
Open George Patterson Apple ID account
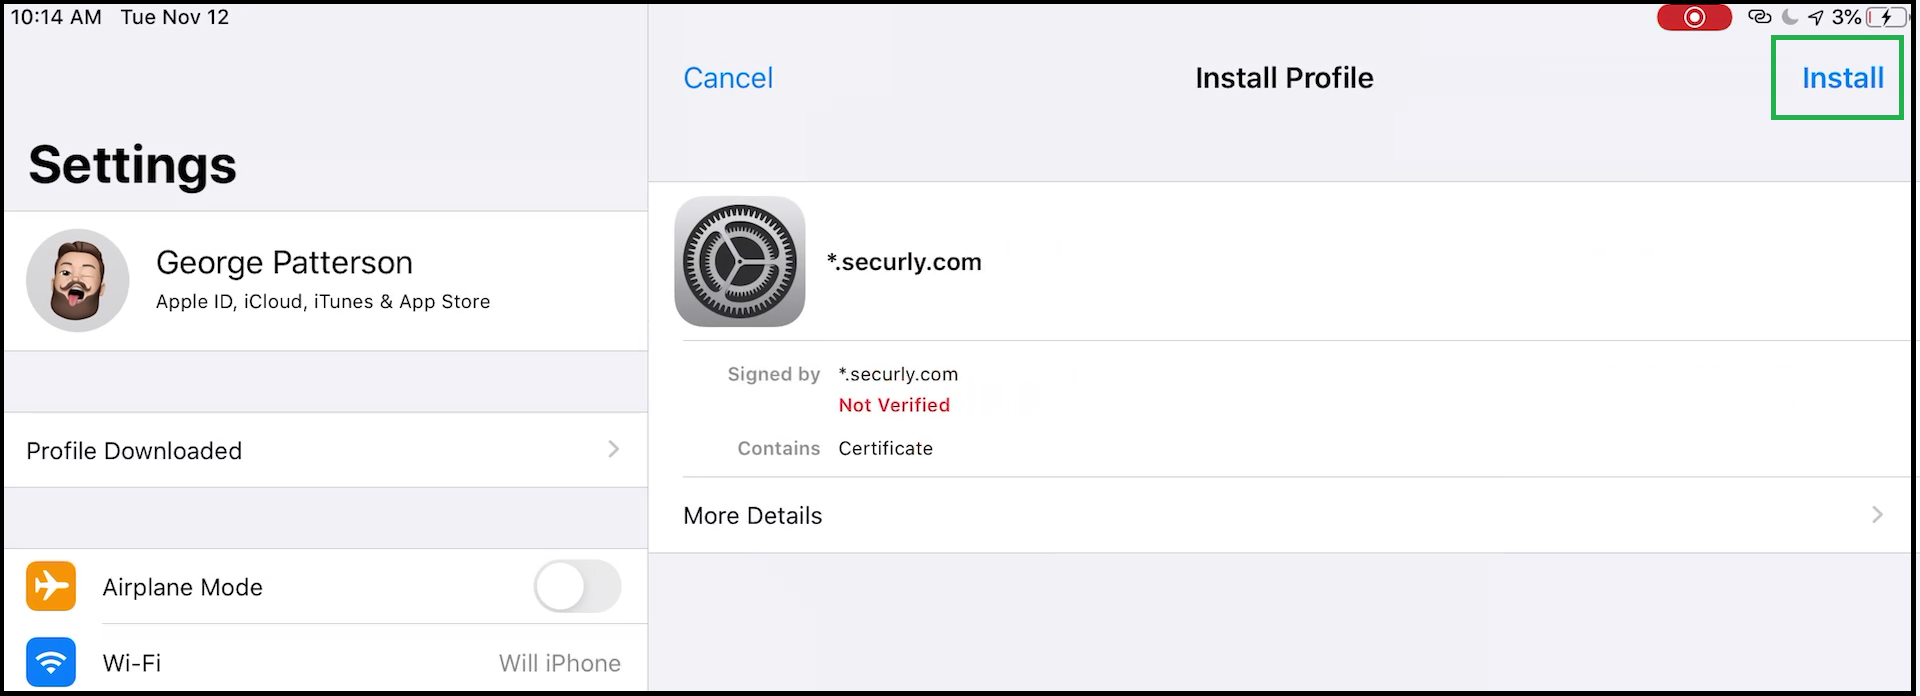pyautogui.click(x=326, y=280)
